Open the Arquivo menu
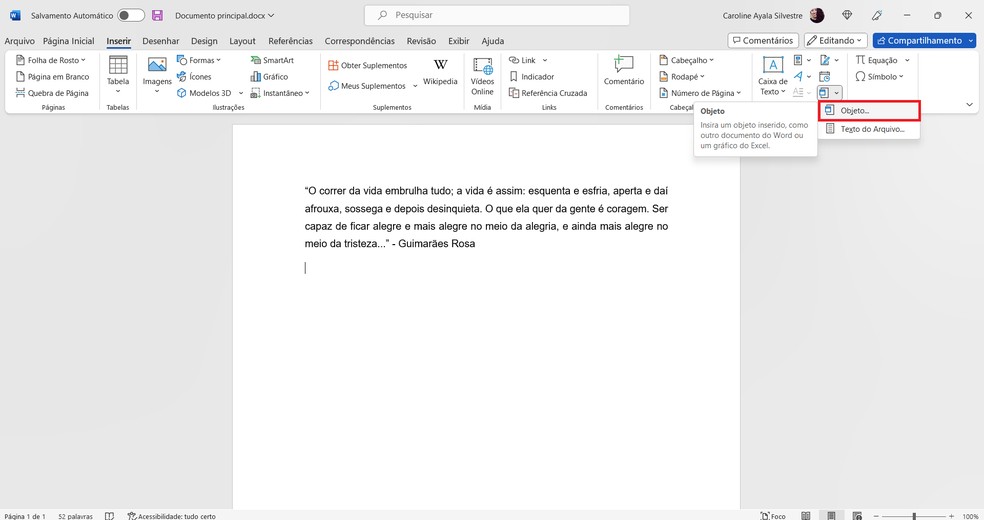984x520 pixels. 19,41
